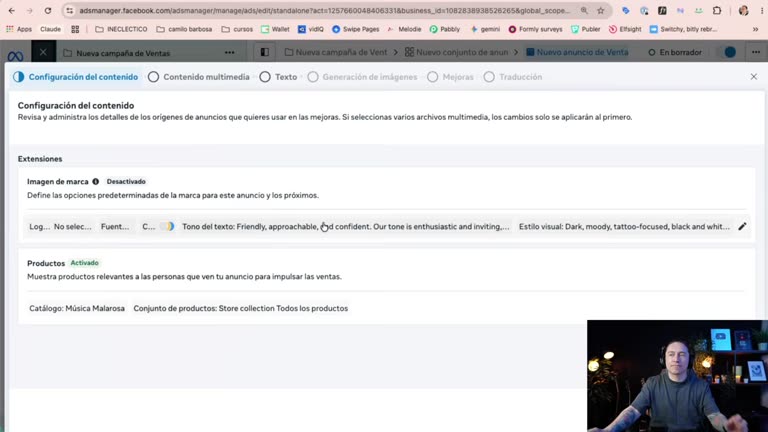768x432 pixels.
Task: Show info about Imagen de marca
Action: click(96, 181)
